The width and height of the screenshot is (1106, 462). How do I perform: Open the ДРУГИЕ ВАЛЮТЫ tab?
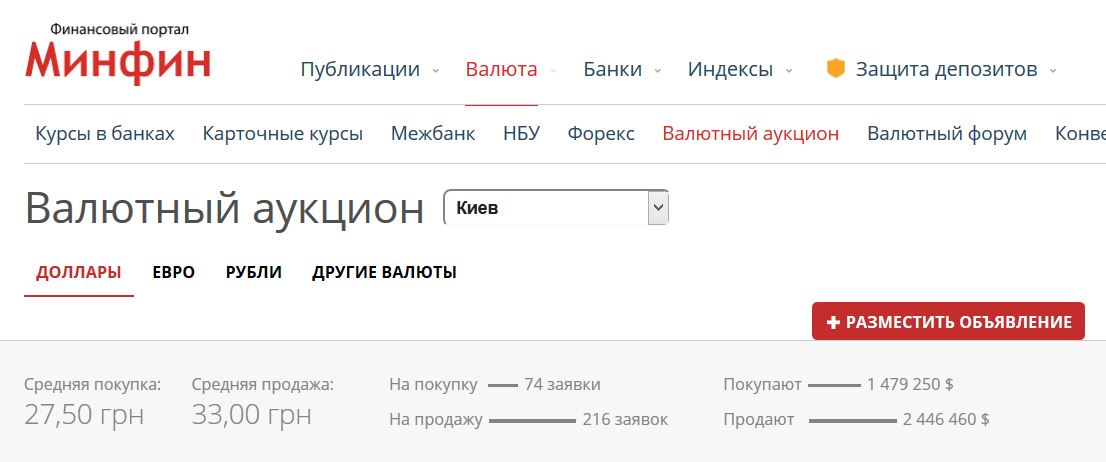tap(384, 272)
